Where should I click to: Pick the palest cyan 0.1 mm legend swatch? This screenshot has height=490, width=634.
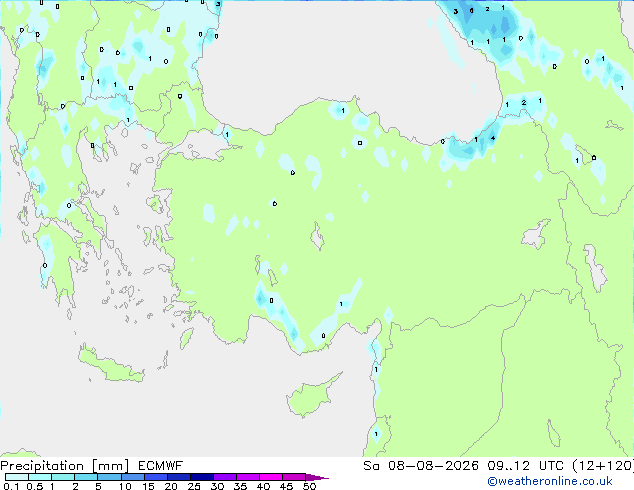coord(17,477)
